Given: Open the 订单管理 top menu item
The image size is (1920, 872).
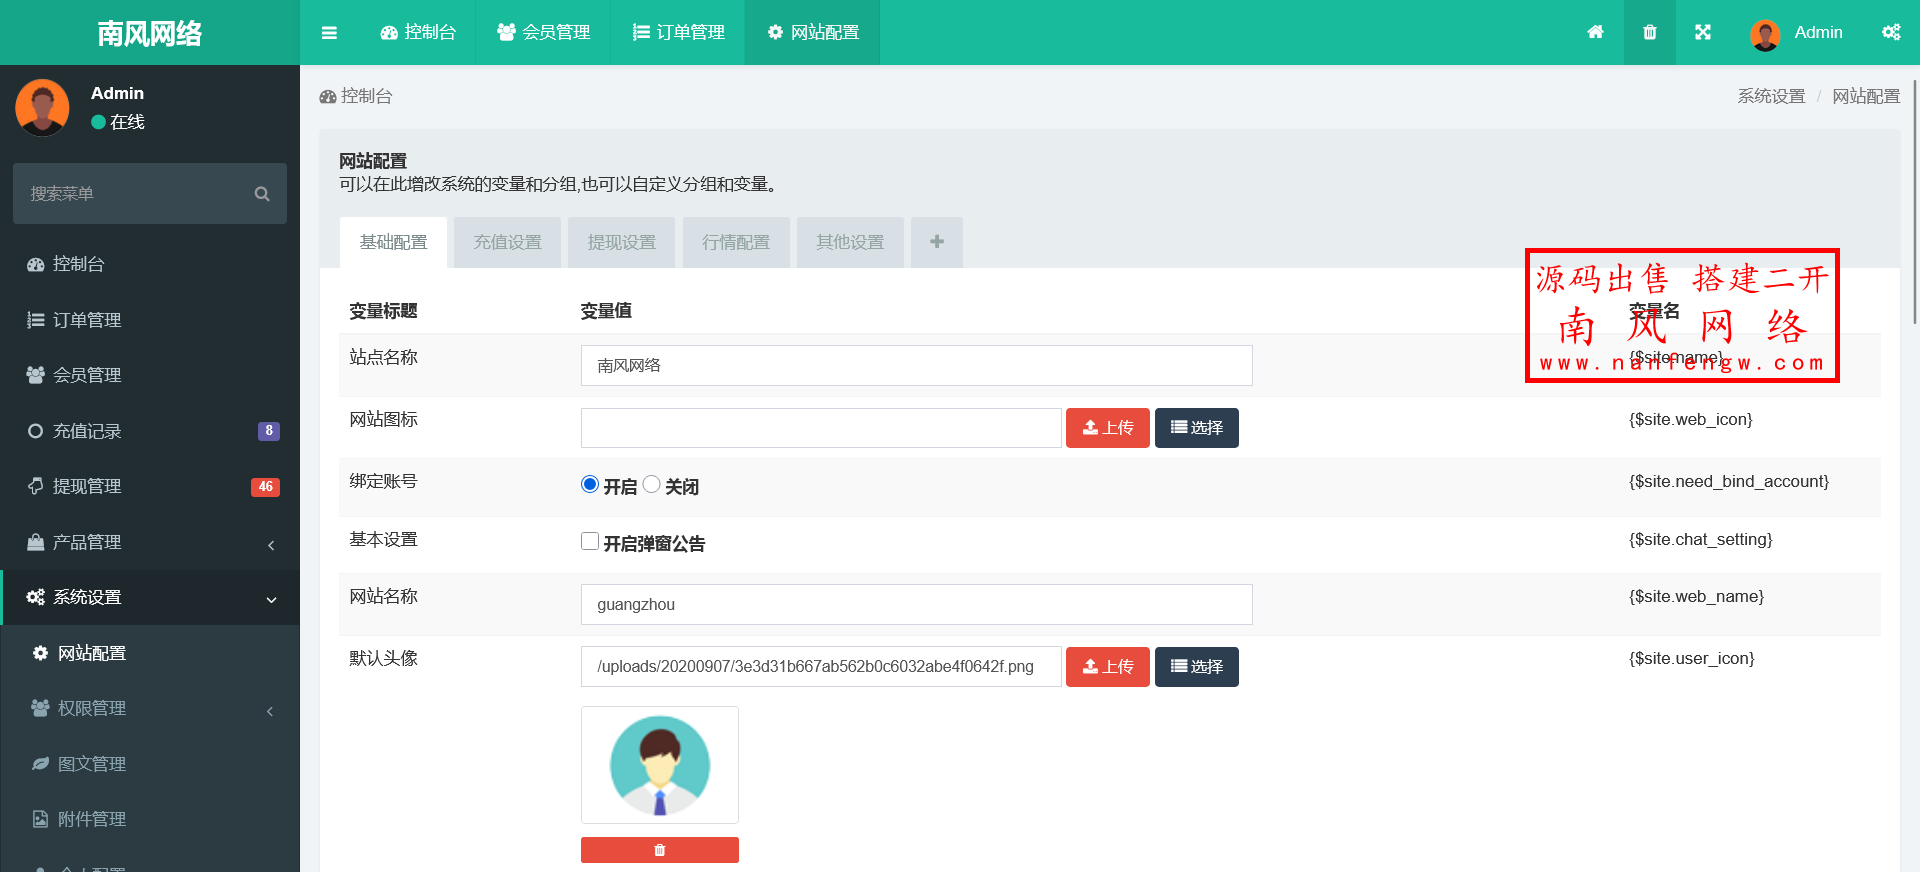Looking at the screenshot, I should [x=678, y=32].
